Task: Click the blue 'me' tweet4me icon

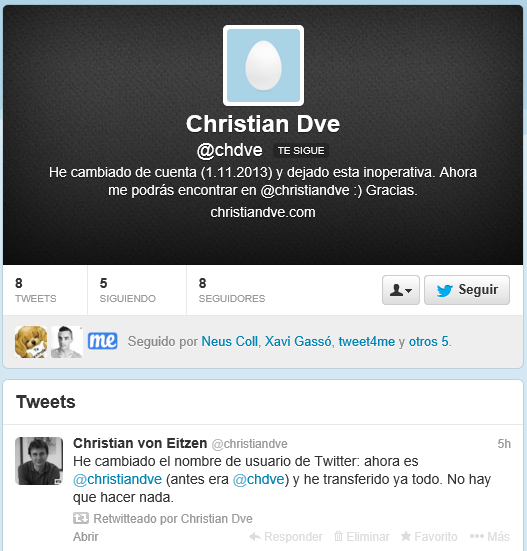Action: [x=103, y=341]
